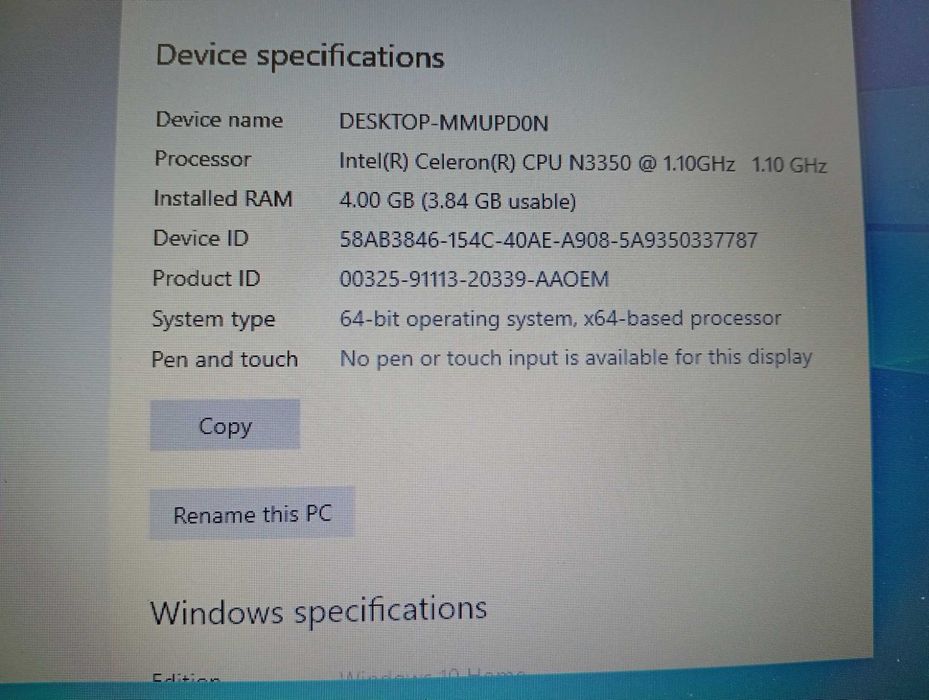Click the Installed RAM label
The width and height of the screenshot is (929, 700).
point(223,199)
